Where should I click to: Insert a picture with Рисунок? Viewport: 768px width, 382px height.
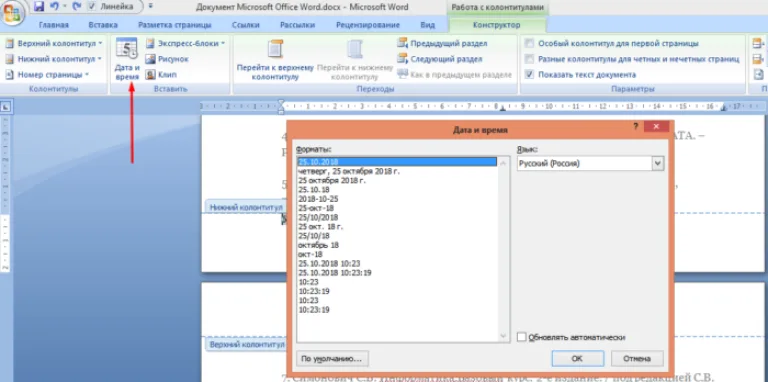click(x=167, y=59)
